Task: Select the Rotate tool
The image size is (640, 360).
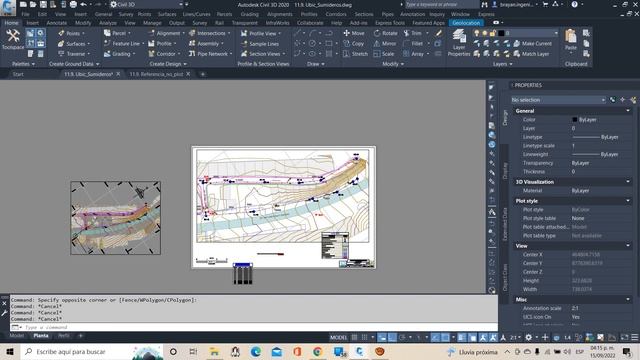Action: [x=385, y=33]
